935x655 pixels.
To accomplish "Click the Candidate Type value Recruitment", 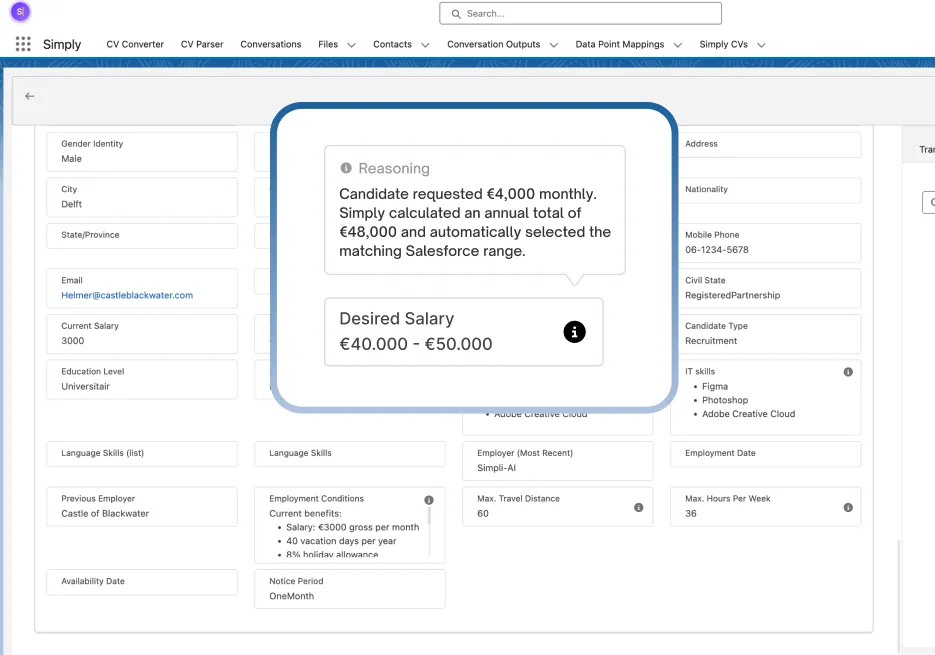I will pyautogui.click(x=711, y=341).
